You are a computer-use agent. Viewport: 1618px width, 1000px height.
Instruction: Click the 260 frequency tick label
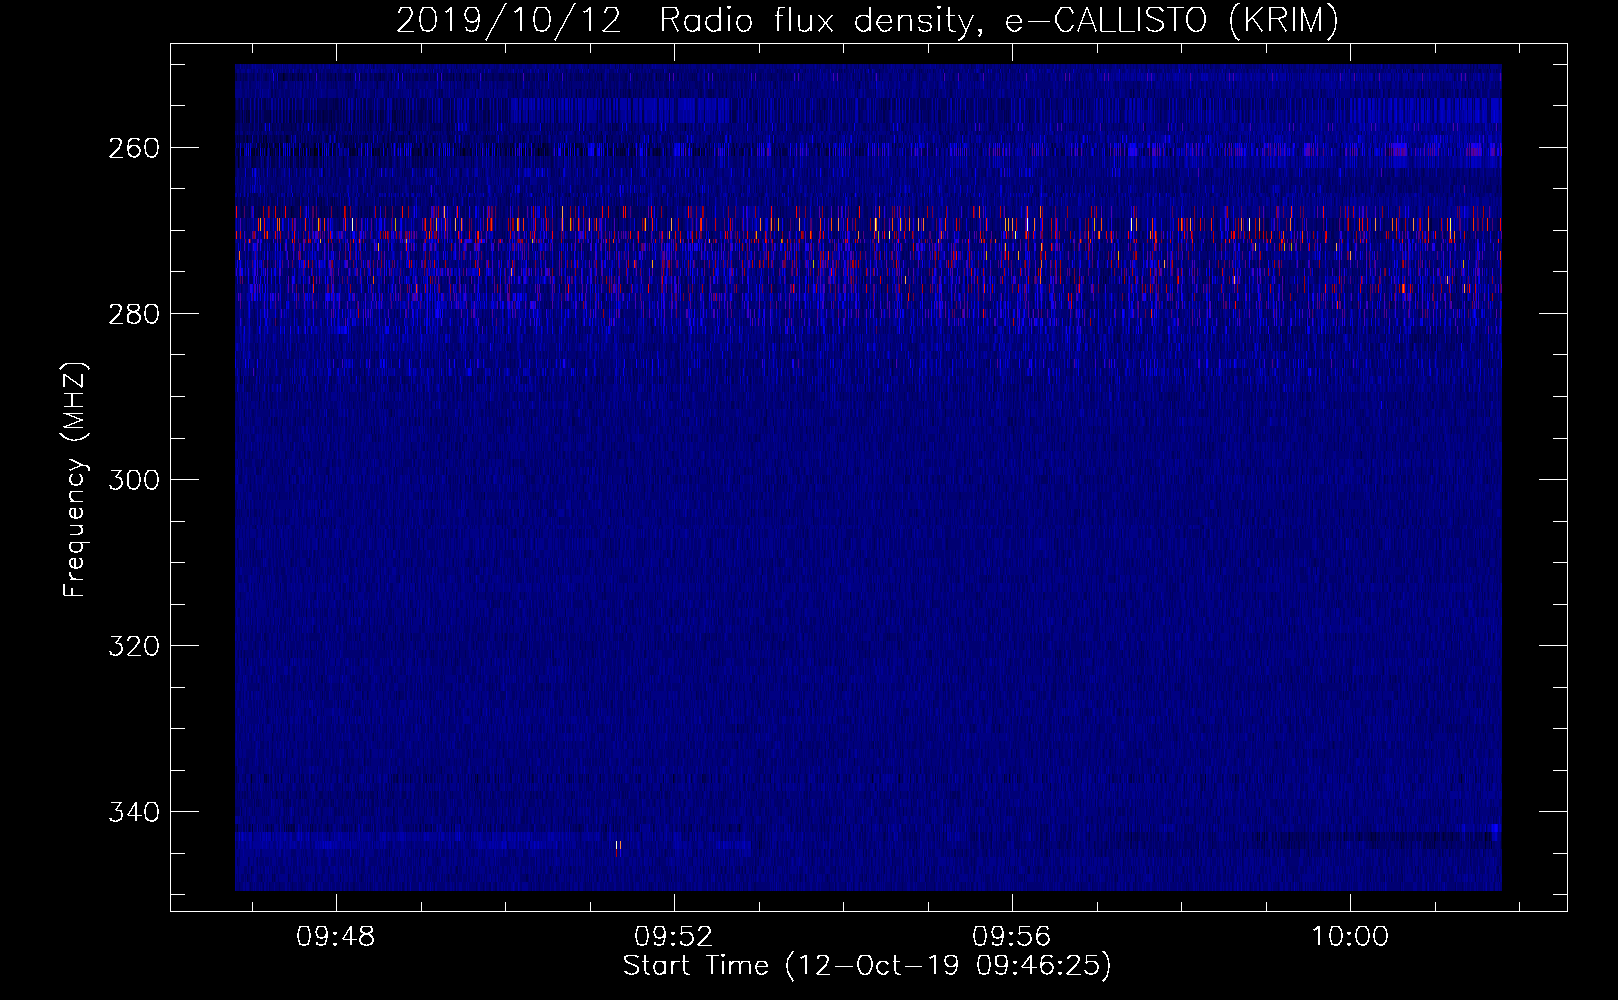134,148
